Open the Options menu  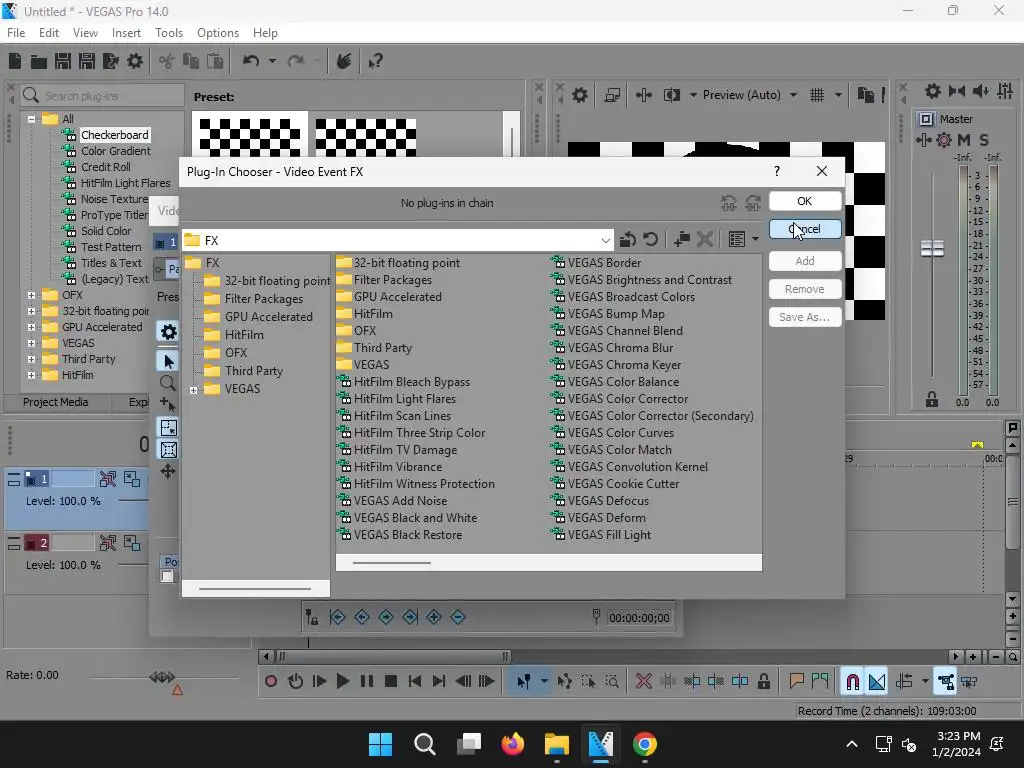point(217,33)
